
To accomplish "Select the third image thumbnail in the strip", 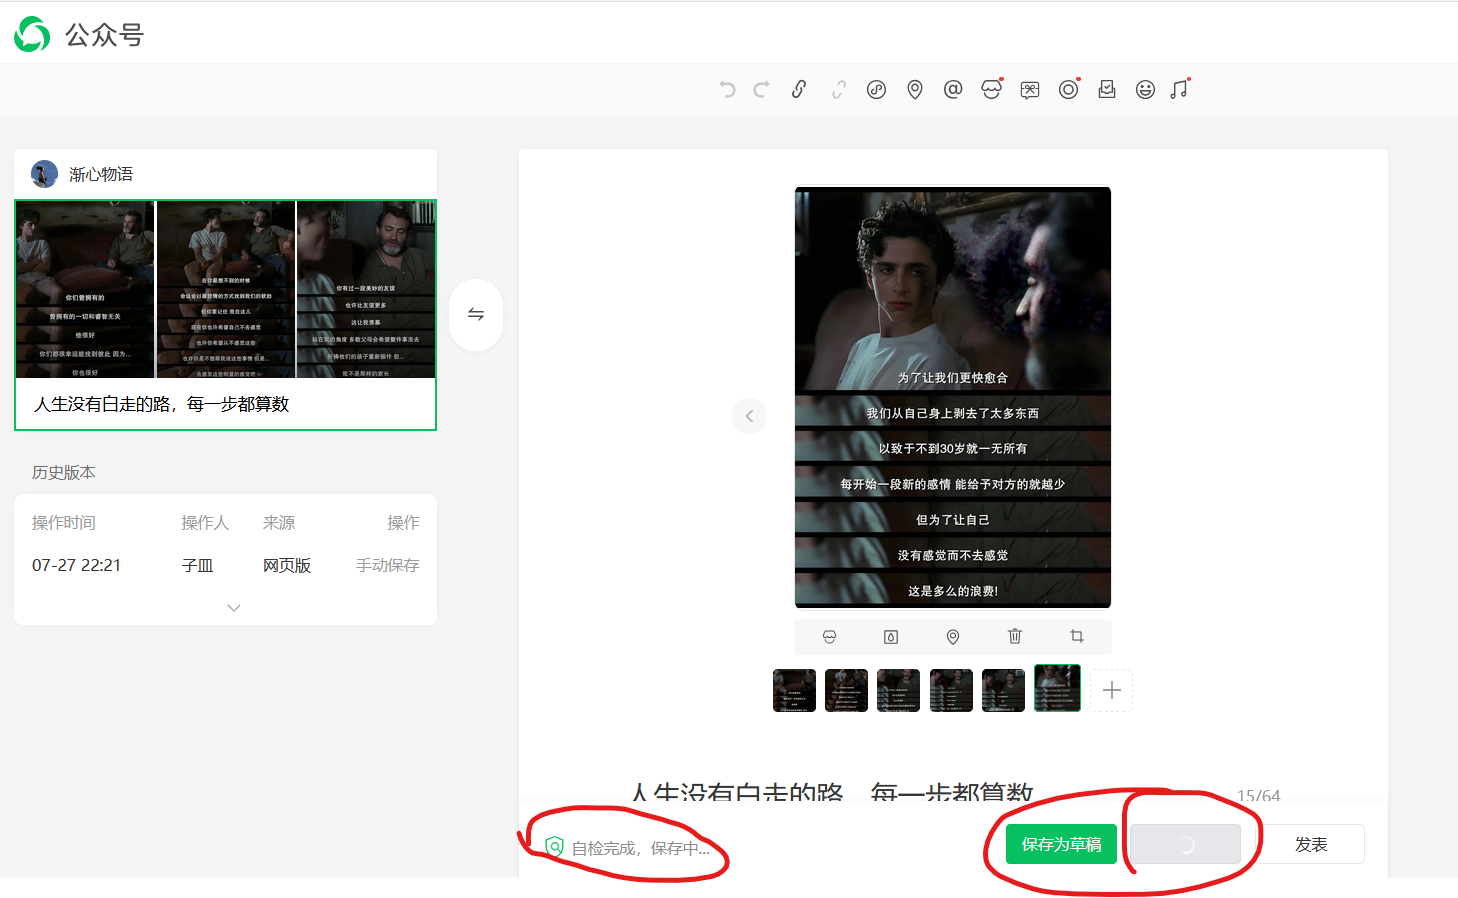I will (898, 690).
